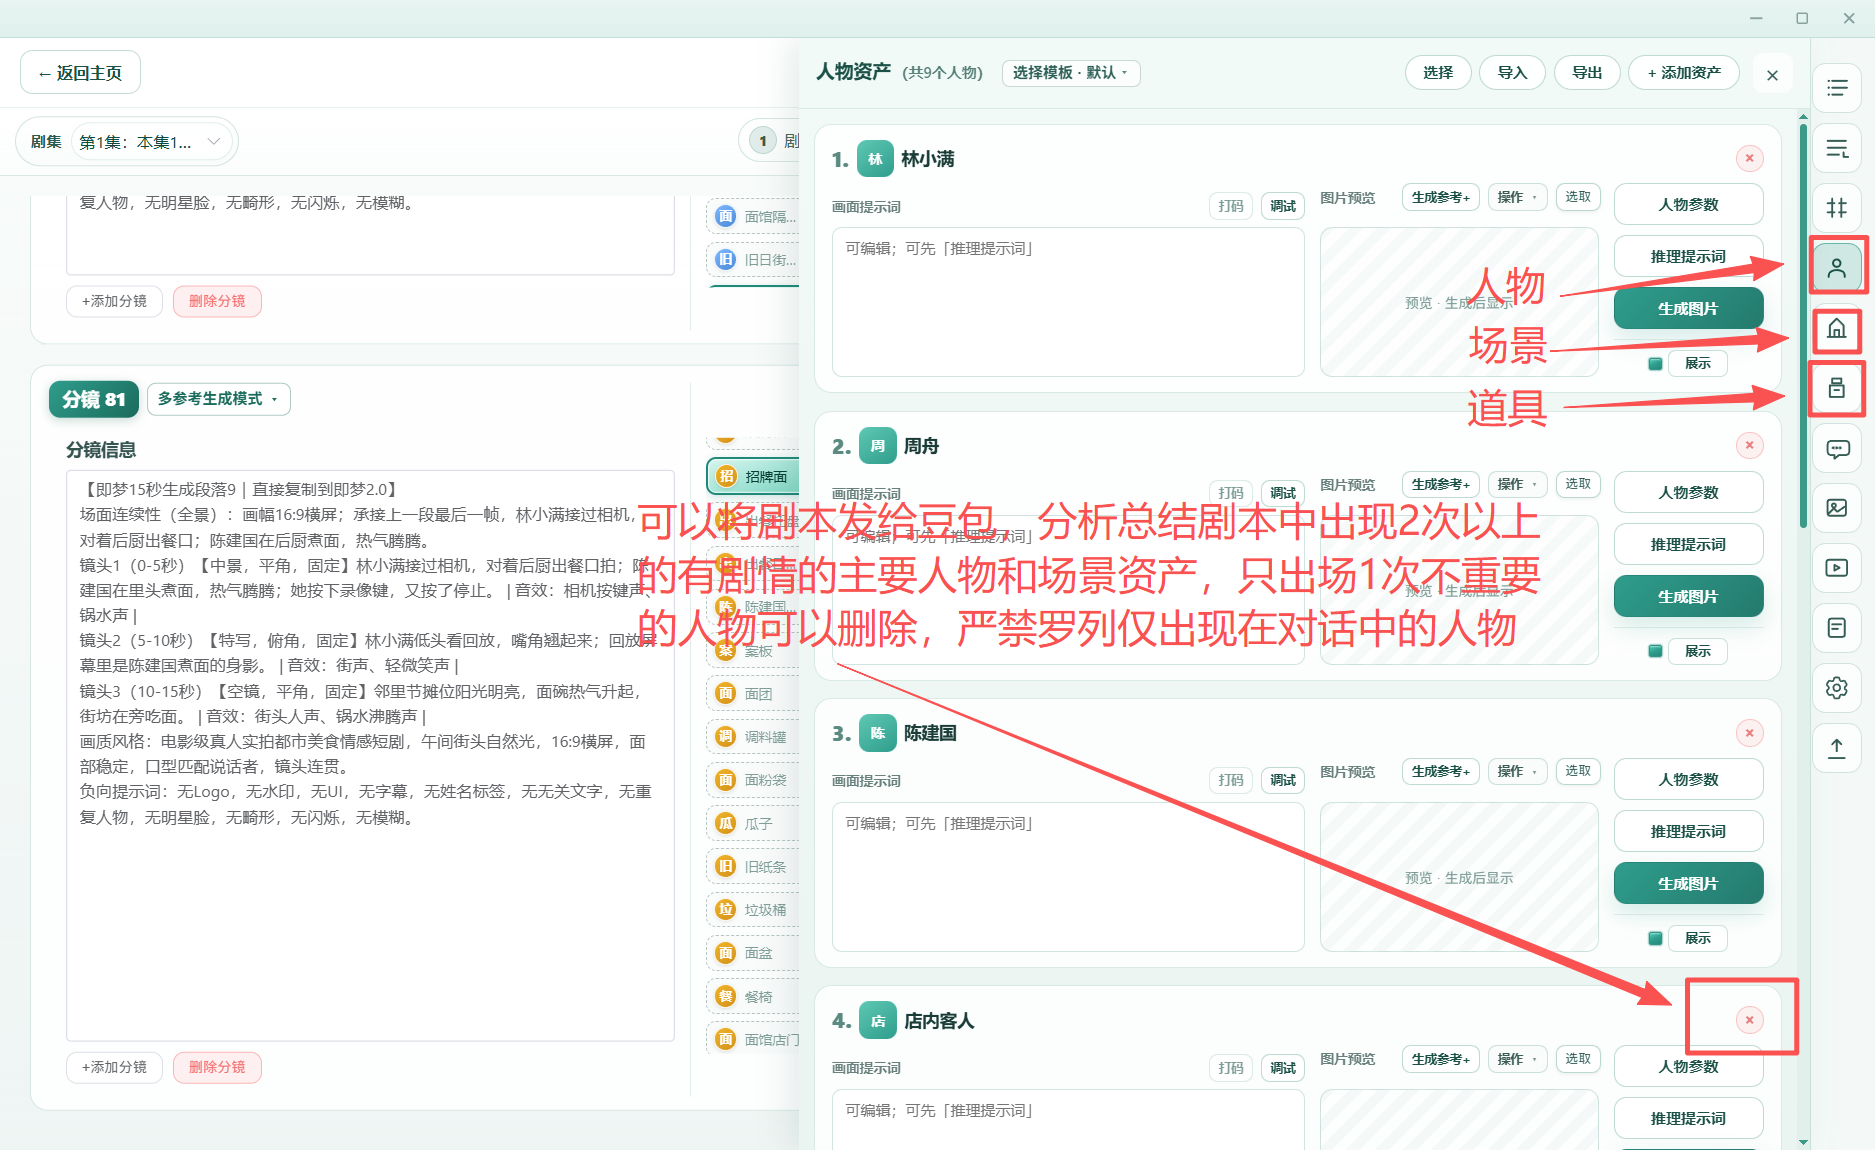Open 选择模板 · 默认 dropdown

pyautogui.click(x=1070, y=73)
